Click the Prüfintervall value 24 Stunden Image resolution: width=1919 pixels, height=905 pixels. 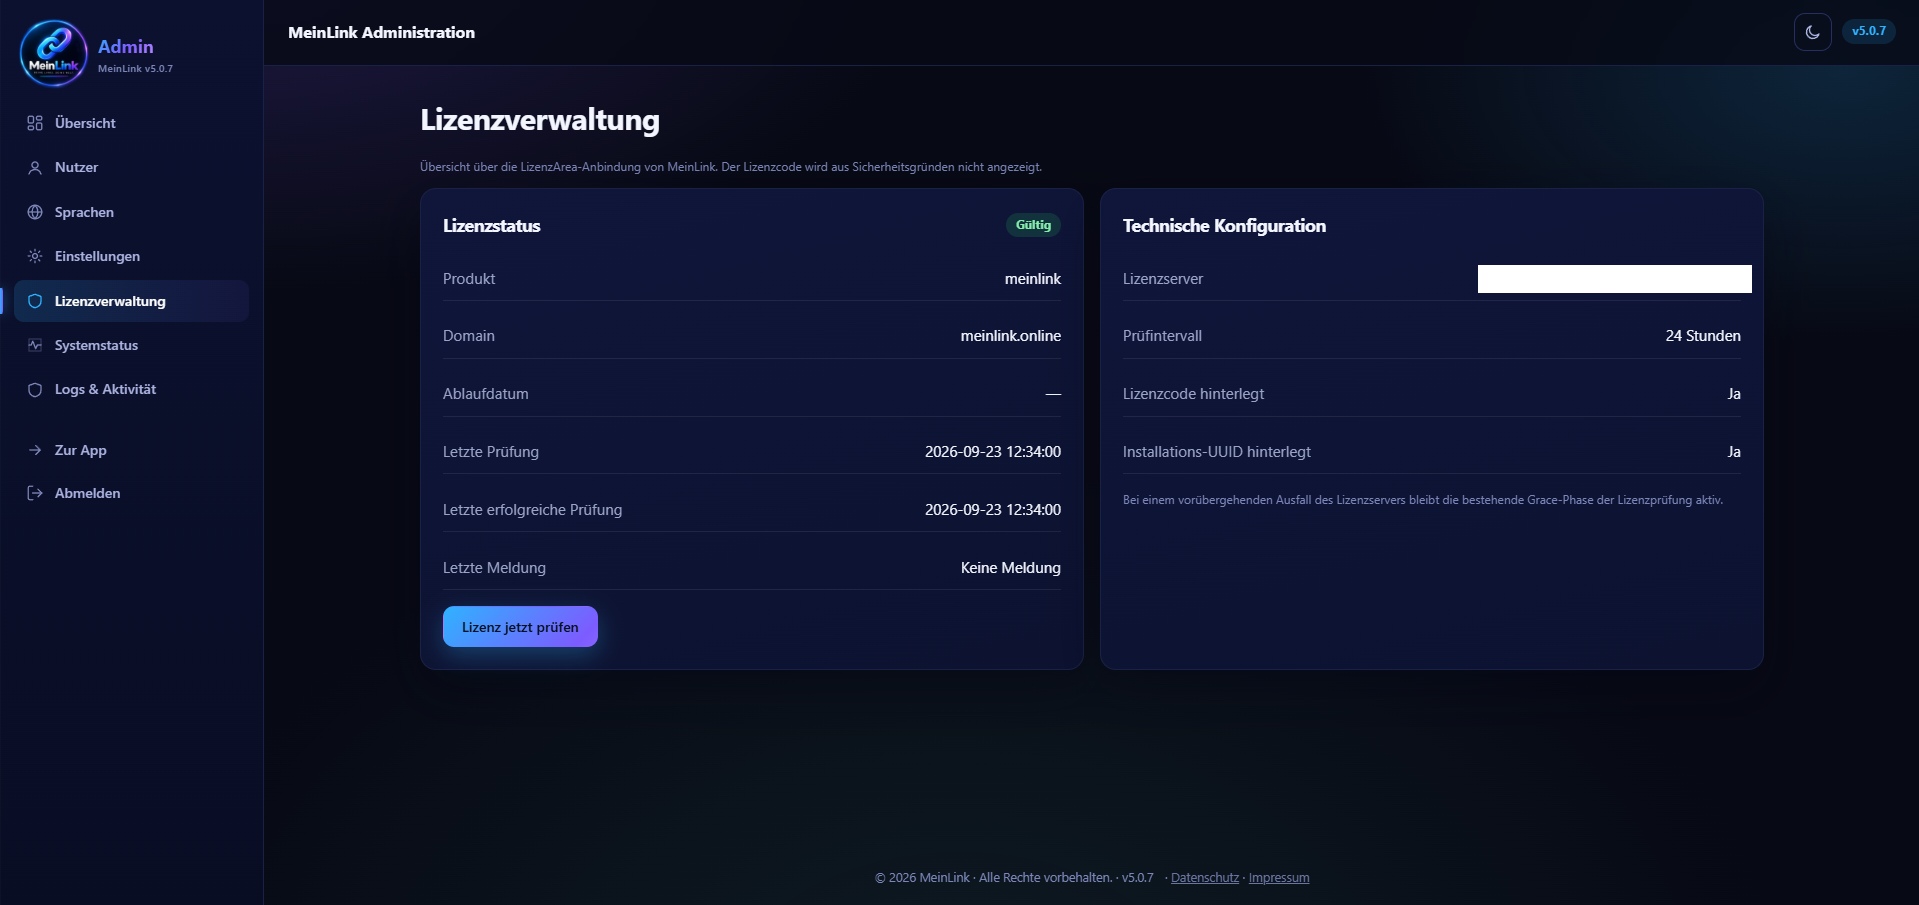(x=1702, y=336)
